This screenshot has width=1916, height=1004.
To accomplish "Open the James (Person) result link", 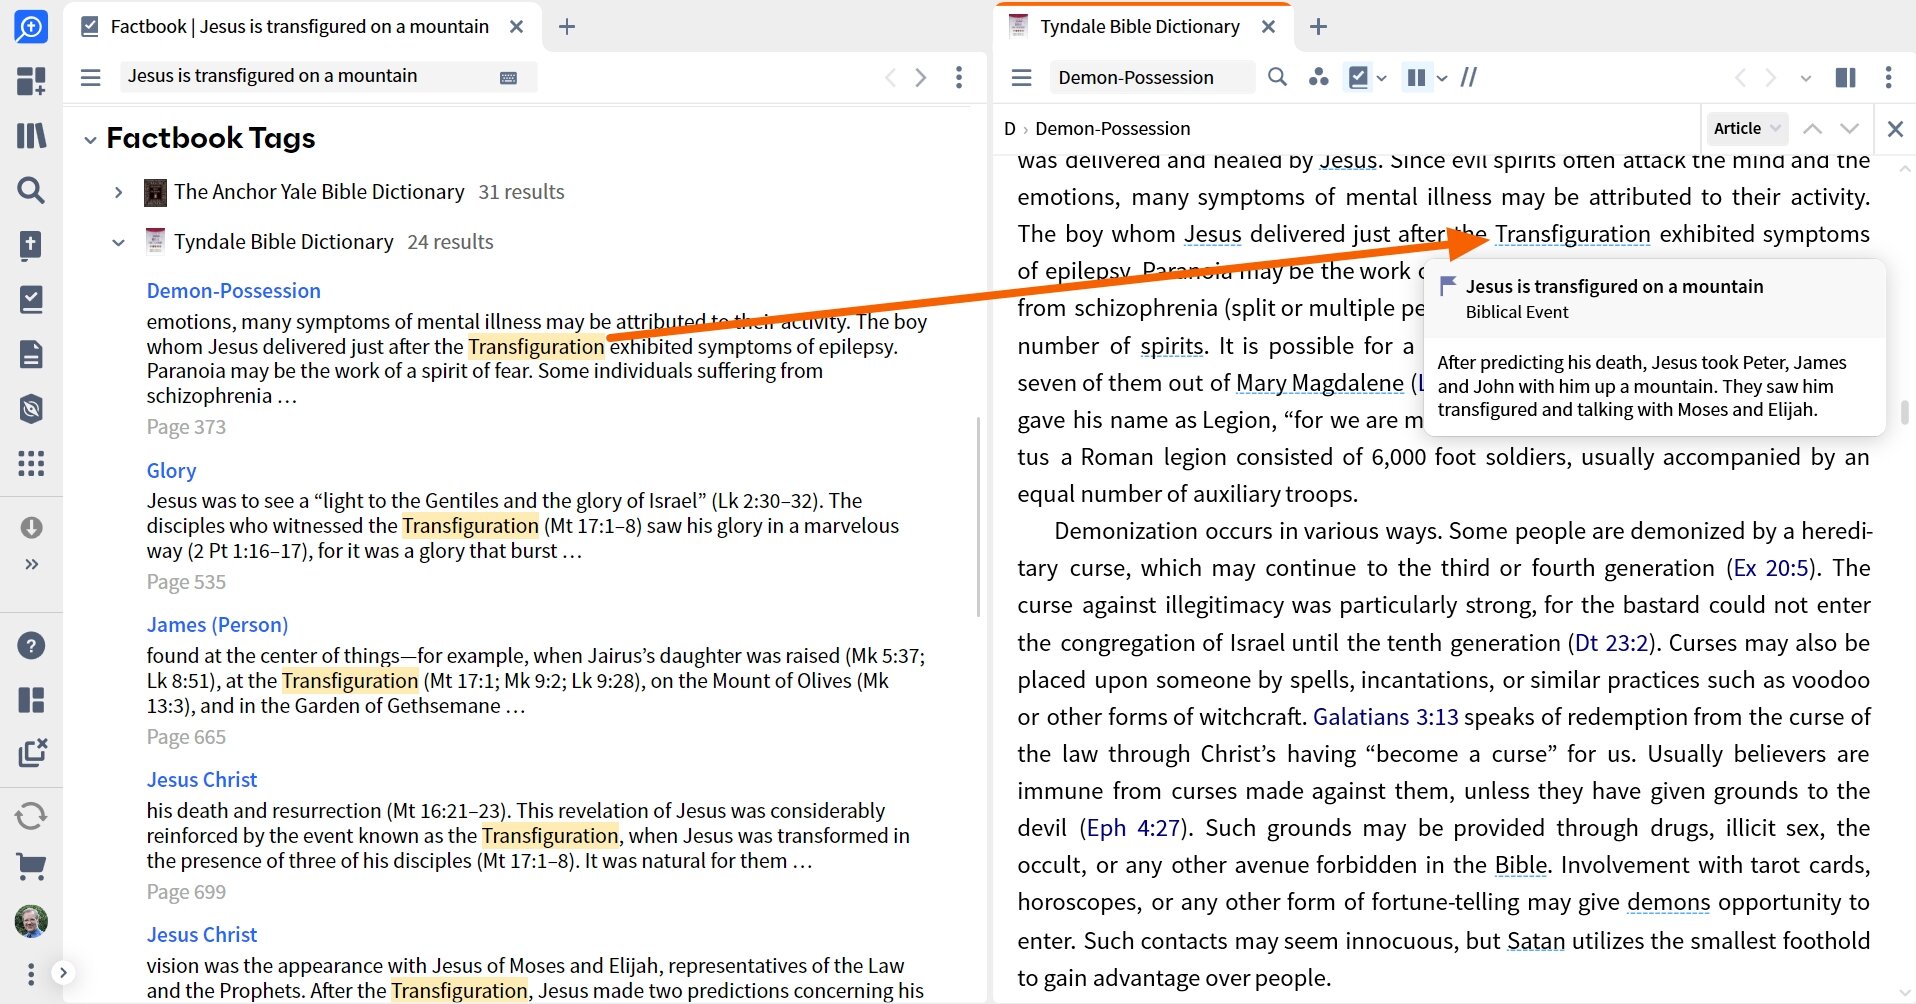I will [x=217, y=625].
